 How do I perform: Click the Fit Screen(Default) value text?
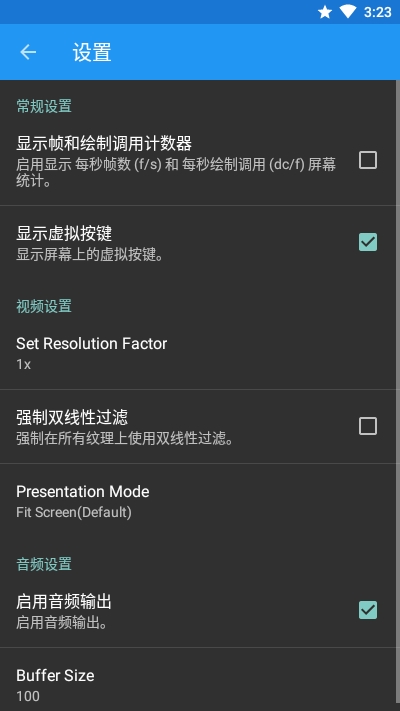pyautogui.click(x=74, y=512)
